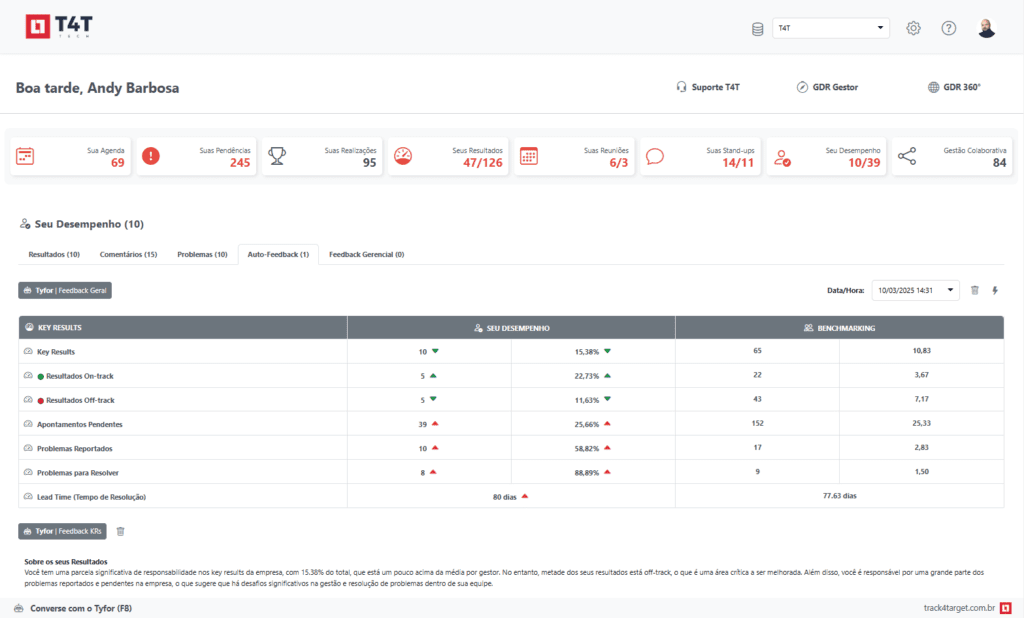1024x618 pixels.
Task: Open Gestão Colaborativa share card
Action: [952, 156]
